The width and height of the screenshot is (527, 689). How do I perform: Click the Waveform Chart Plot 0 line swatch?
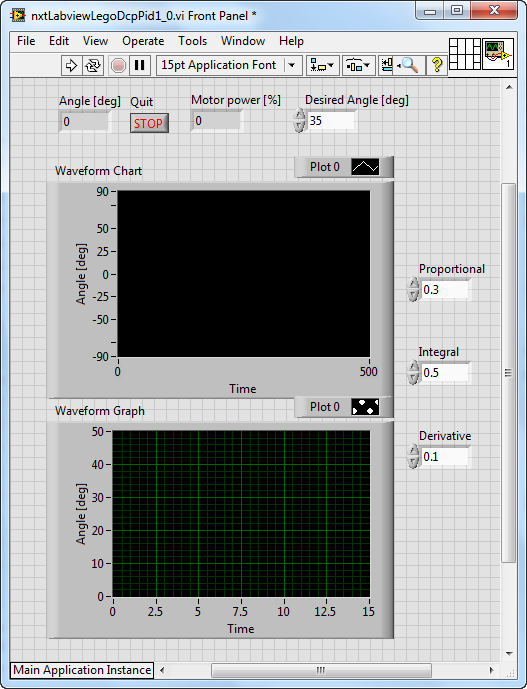365,167
